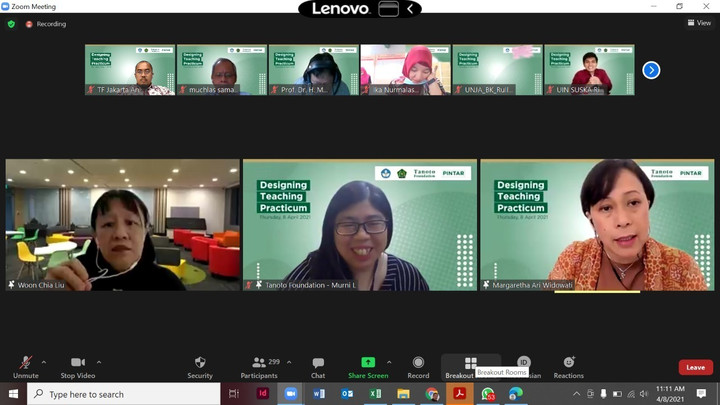Expand share options arrow next to Share Screen
Screen dimensions: 720x405
point(389,362)
